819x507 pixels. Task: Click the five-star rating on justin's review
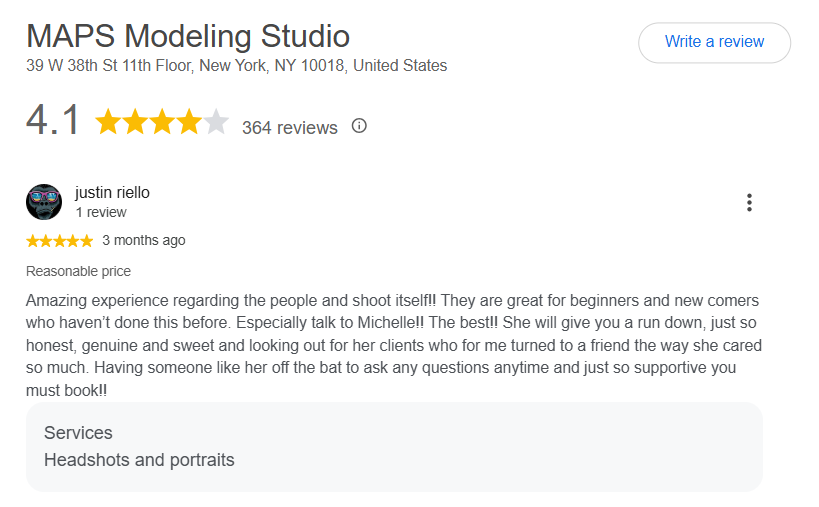pyautogui.click(x=60, y=241)
